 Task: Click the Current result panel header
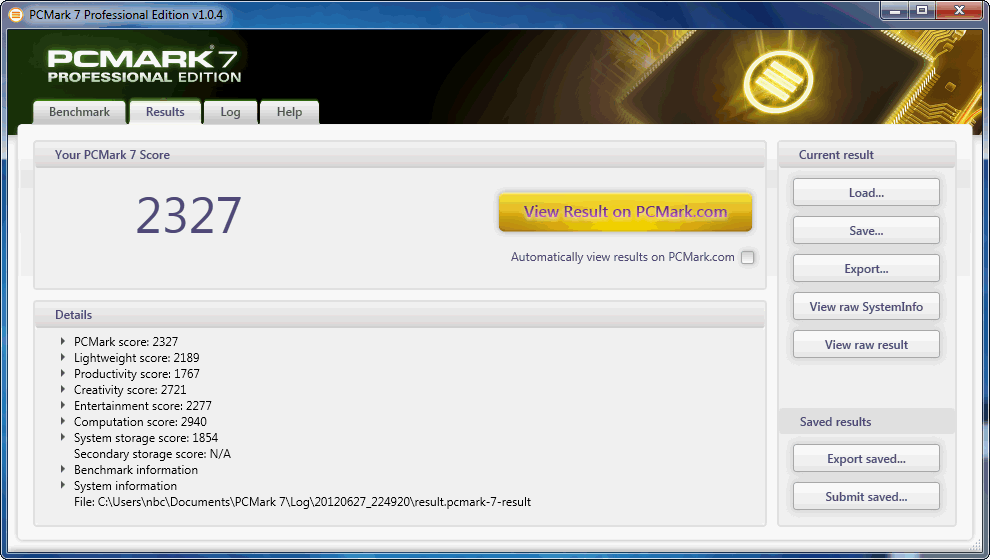click(836, 155)
